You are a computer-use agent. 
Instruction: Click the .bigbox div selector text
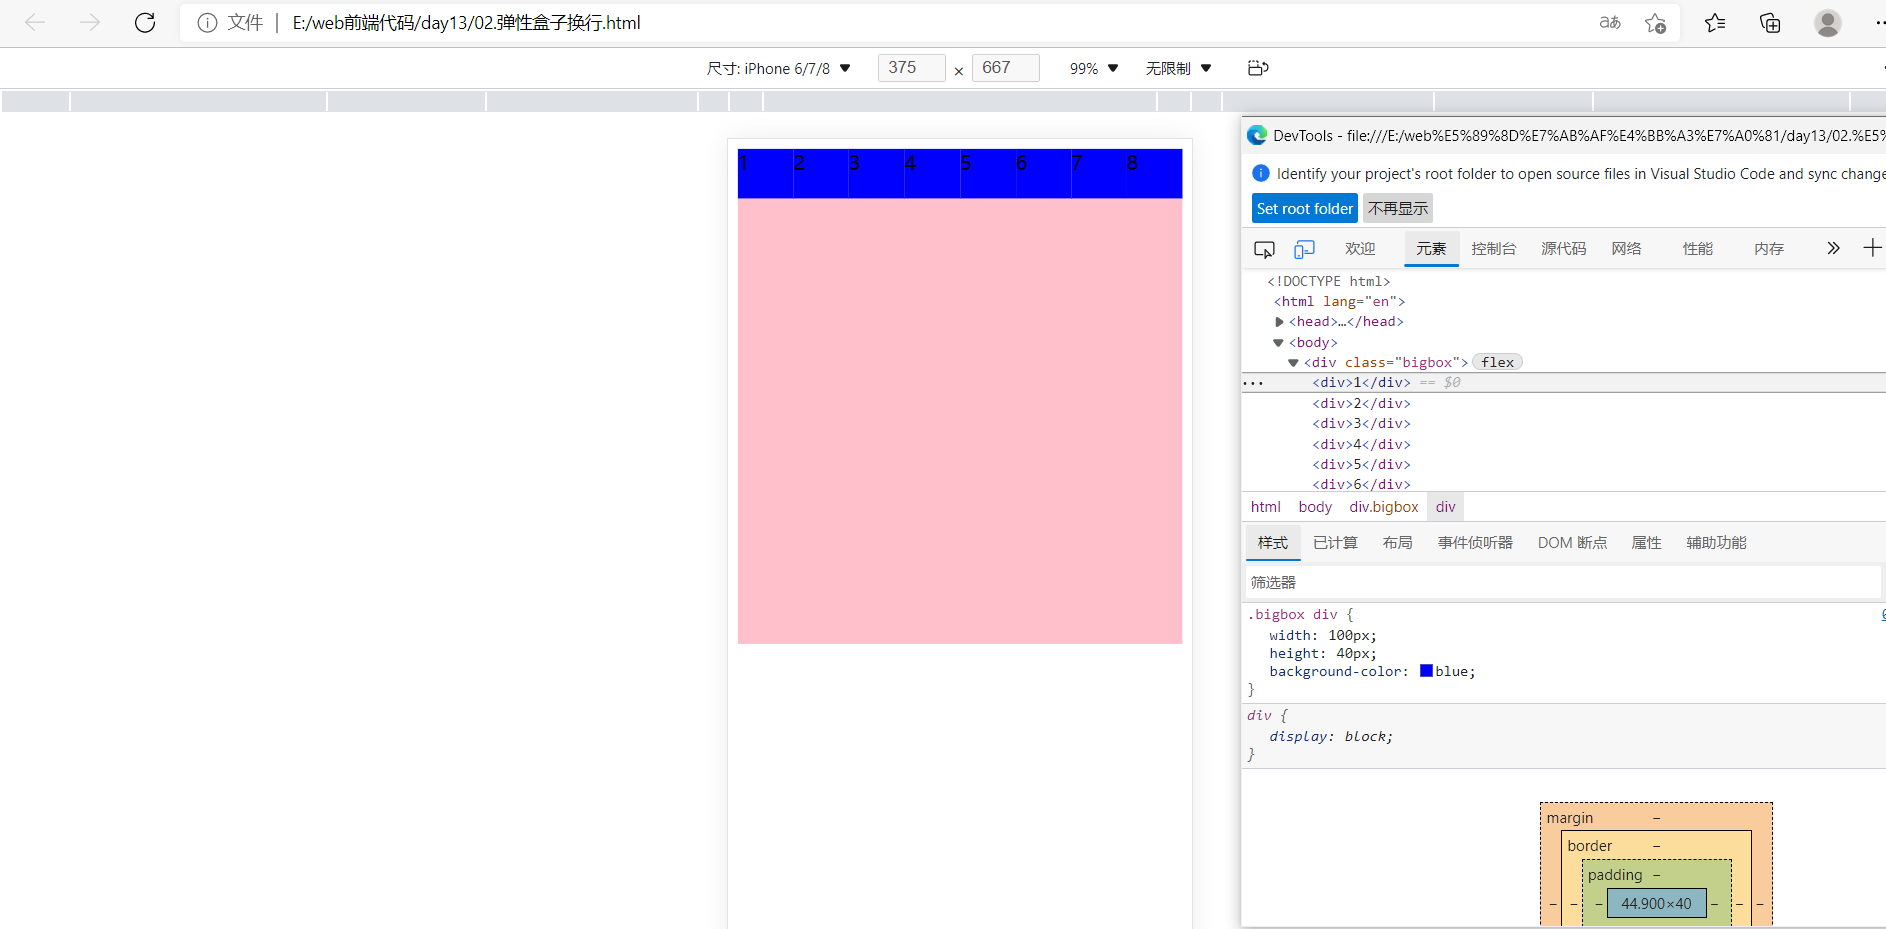click(1290, 615)
